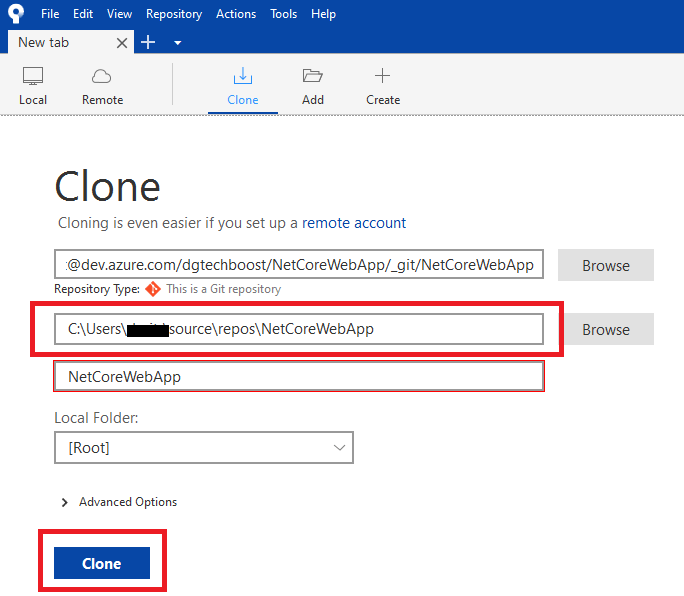Expand Advanced Options
Screen dimensions: 684x596
66,502
